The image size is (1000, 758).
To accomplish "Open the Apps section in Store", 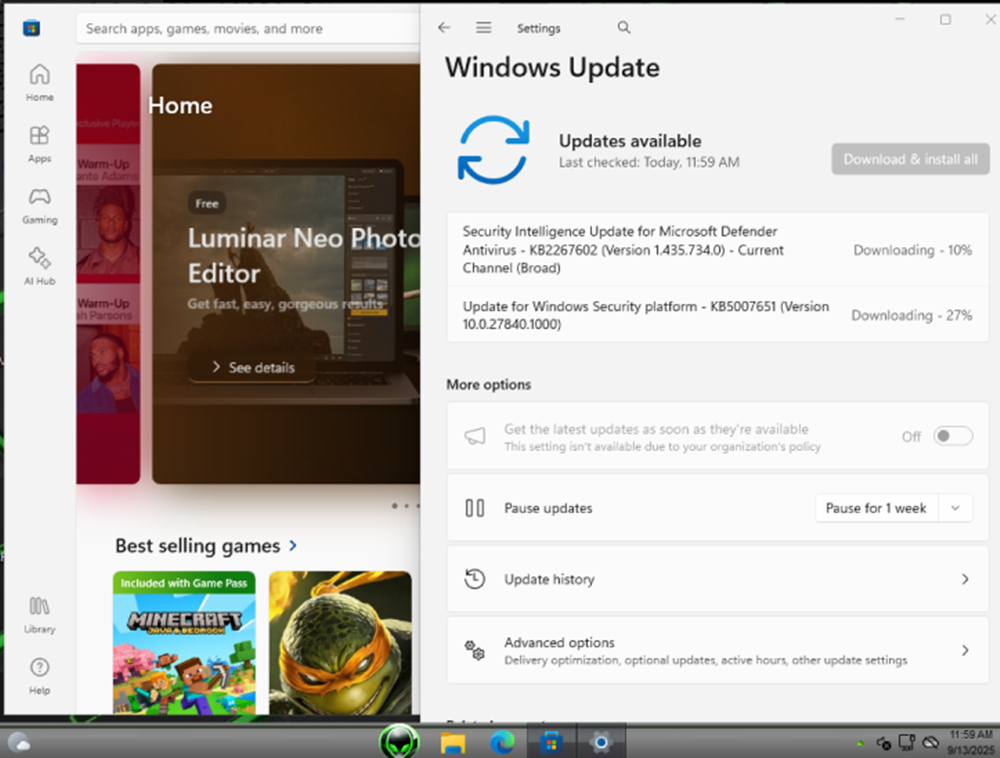I will pos(40,143).
